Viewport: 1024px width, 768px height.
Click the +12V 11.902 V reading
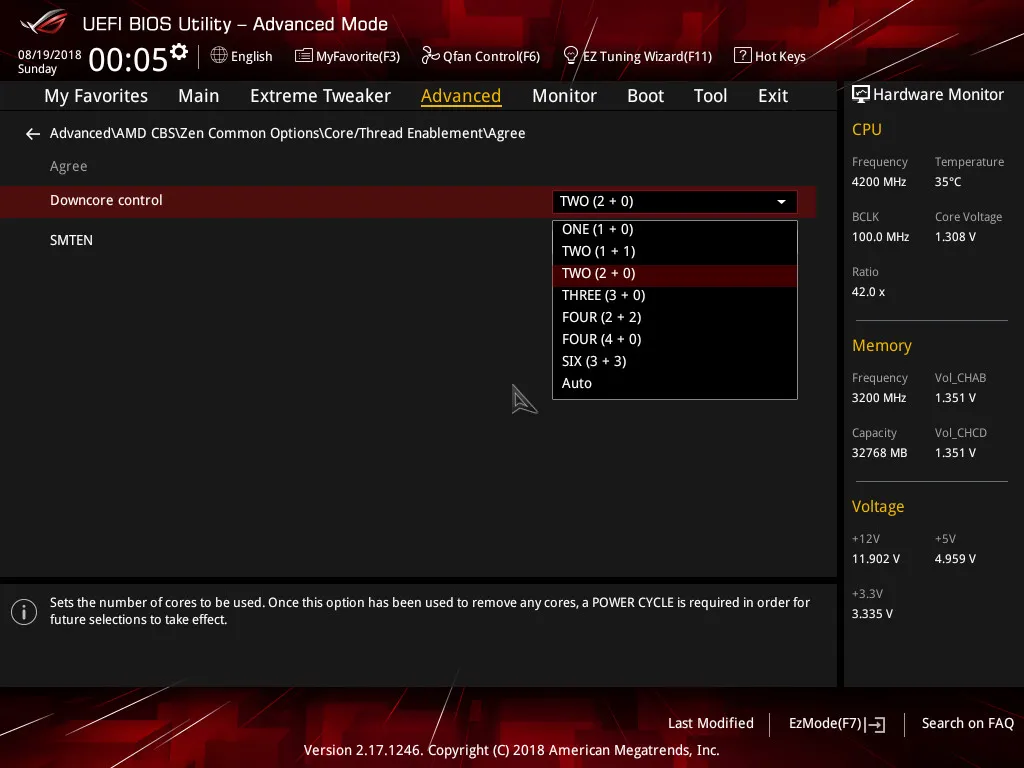coord(875,559)
